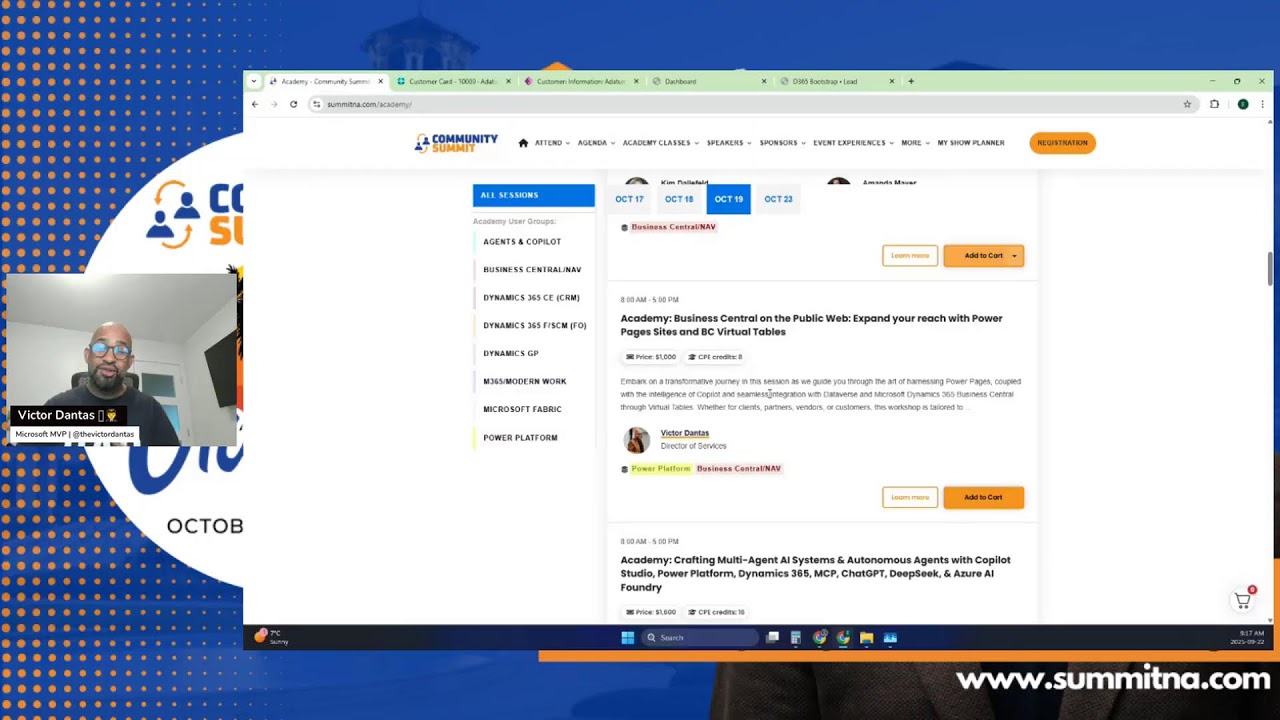
Task: Click Victor Dantas speaker photo thumbnail
Action: 636,439
